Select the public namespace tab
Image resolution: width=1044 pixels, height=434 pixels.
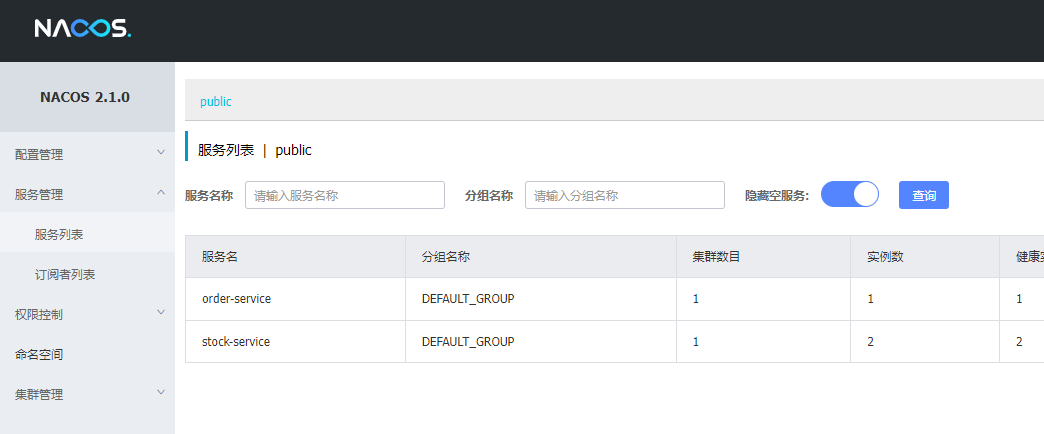point(216,102)
